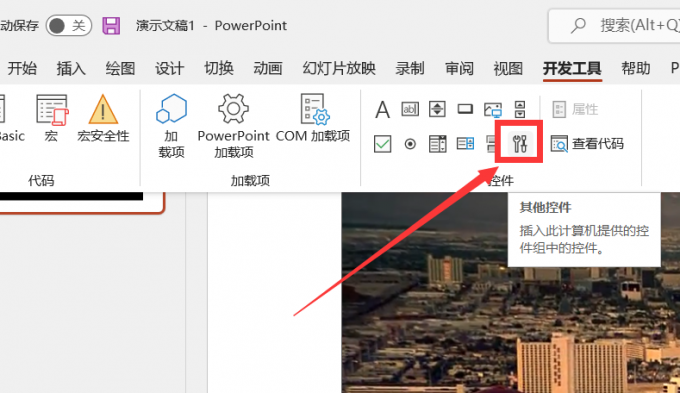Viewport: 680px width, 393px height.
Task: Click the search box in title bar
Action: click(614, 26)
